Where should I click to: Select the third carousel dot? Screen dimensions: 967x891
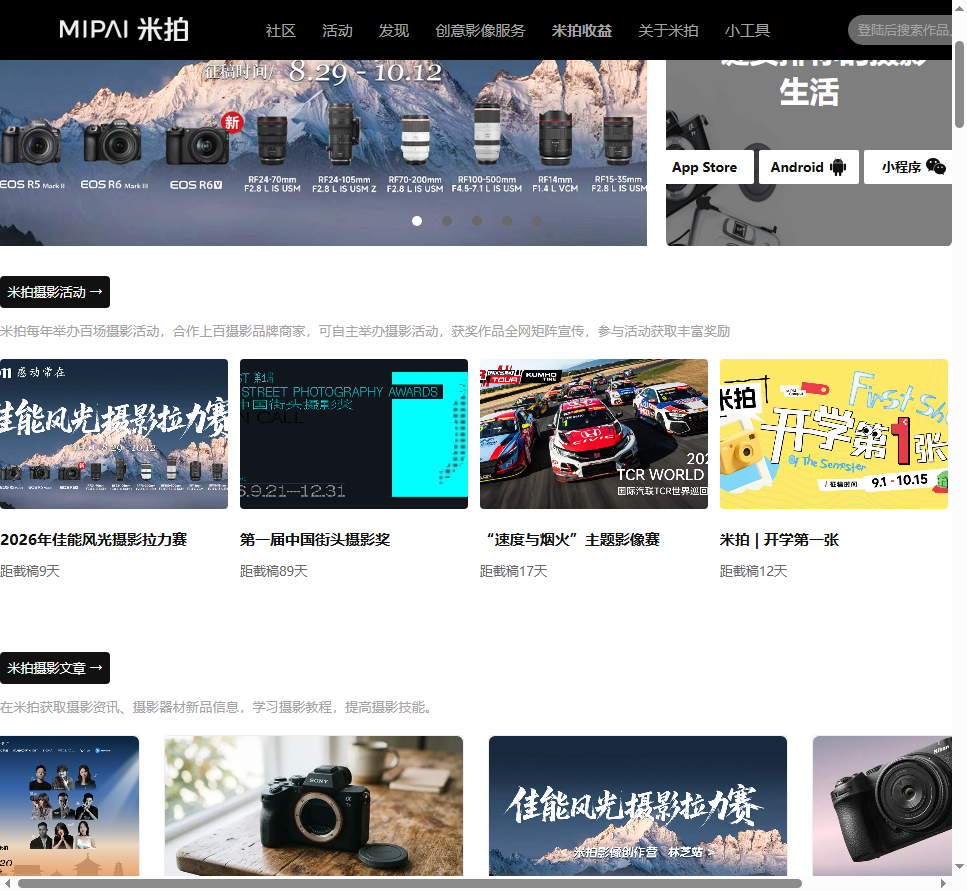pos(477,221)
